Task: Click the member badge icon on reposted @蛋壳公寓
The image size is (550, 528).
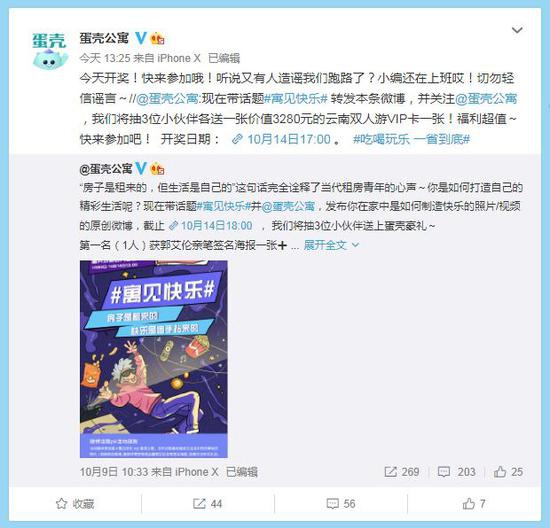Action: pos(157,169)
